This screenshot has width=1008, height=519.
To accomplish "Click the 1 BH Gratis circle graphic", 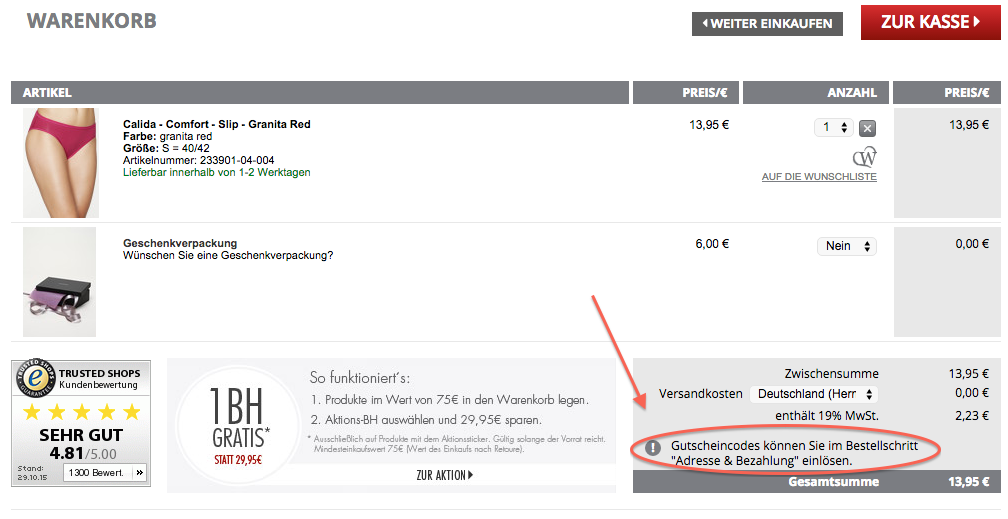I will point(237,426).
